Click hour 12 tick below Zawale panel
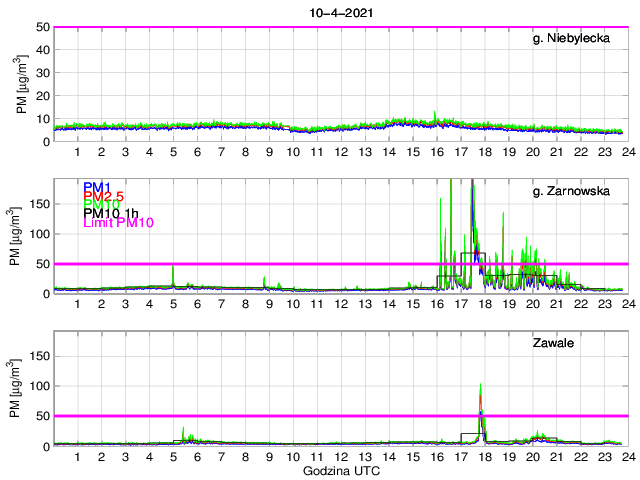 [x=340, y=456]
